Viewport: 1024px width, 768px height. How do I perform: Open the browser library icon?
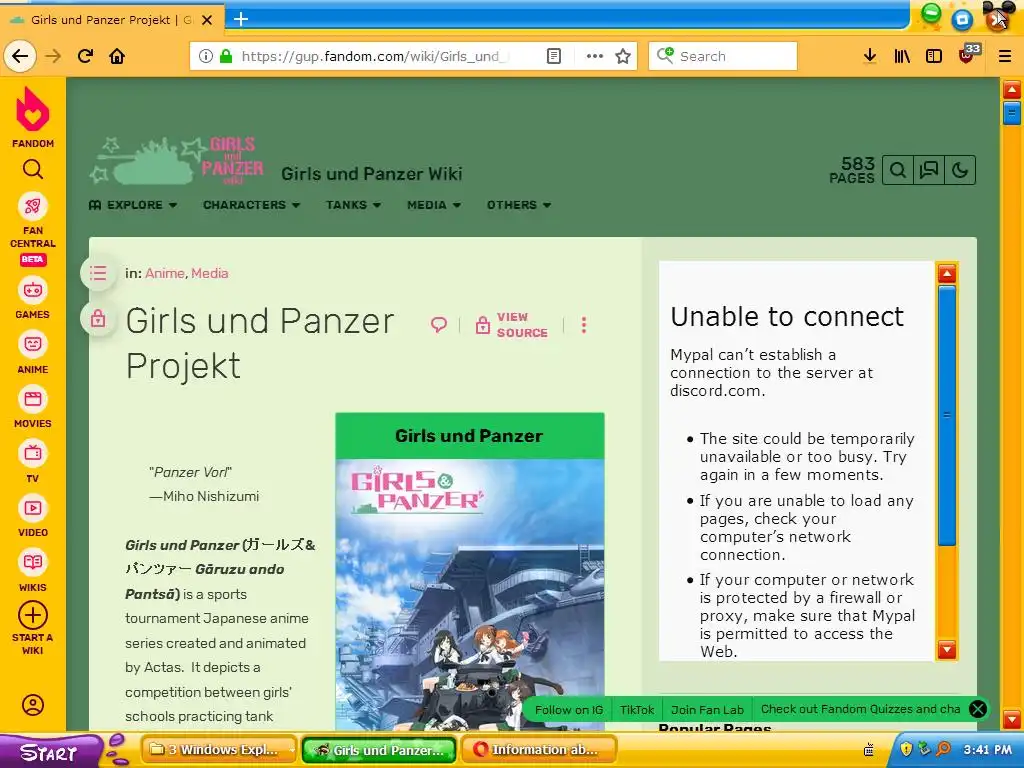pyautogui.click(x=902, y=56)
